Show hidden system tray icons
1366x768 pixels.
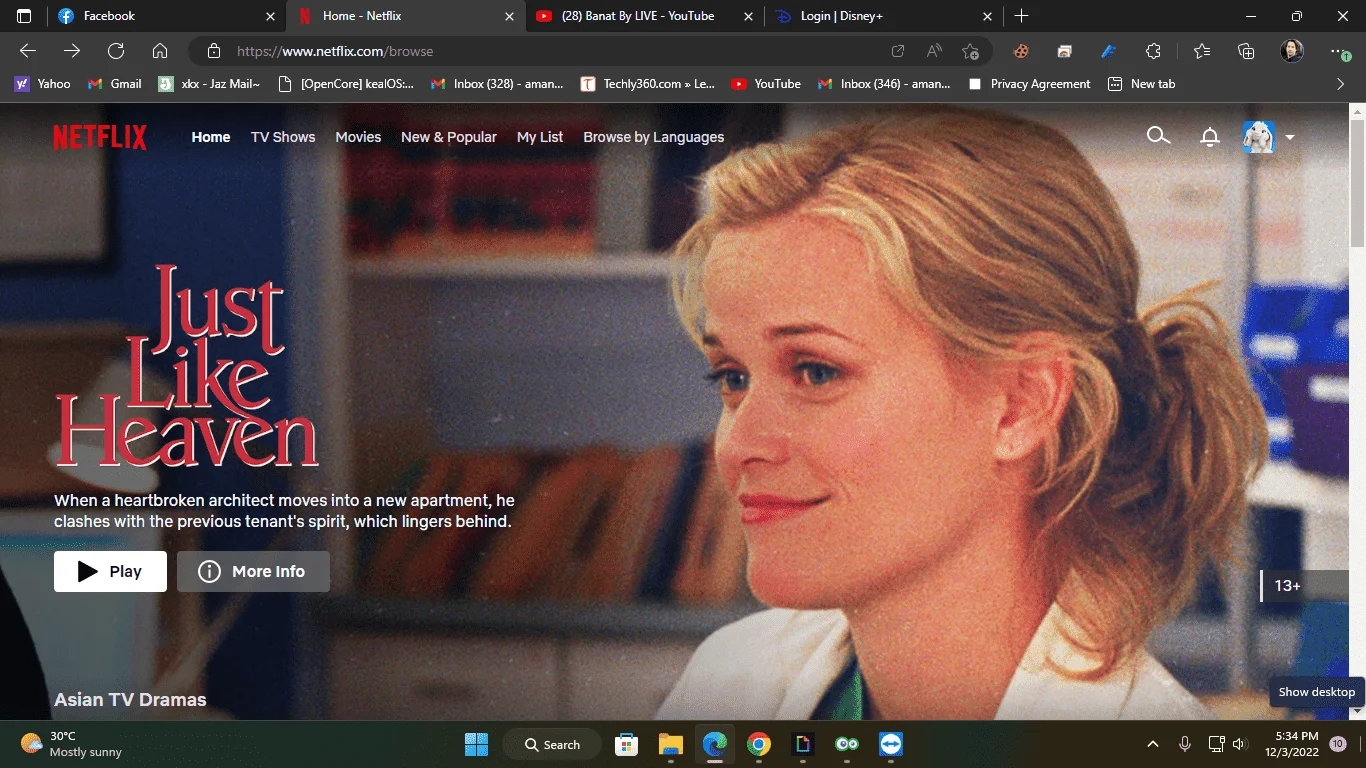coord(1153,744)
